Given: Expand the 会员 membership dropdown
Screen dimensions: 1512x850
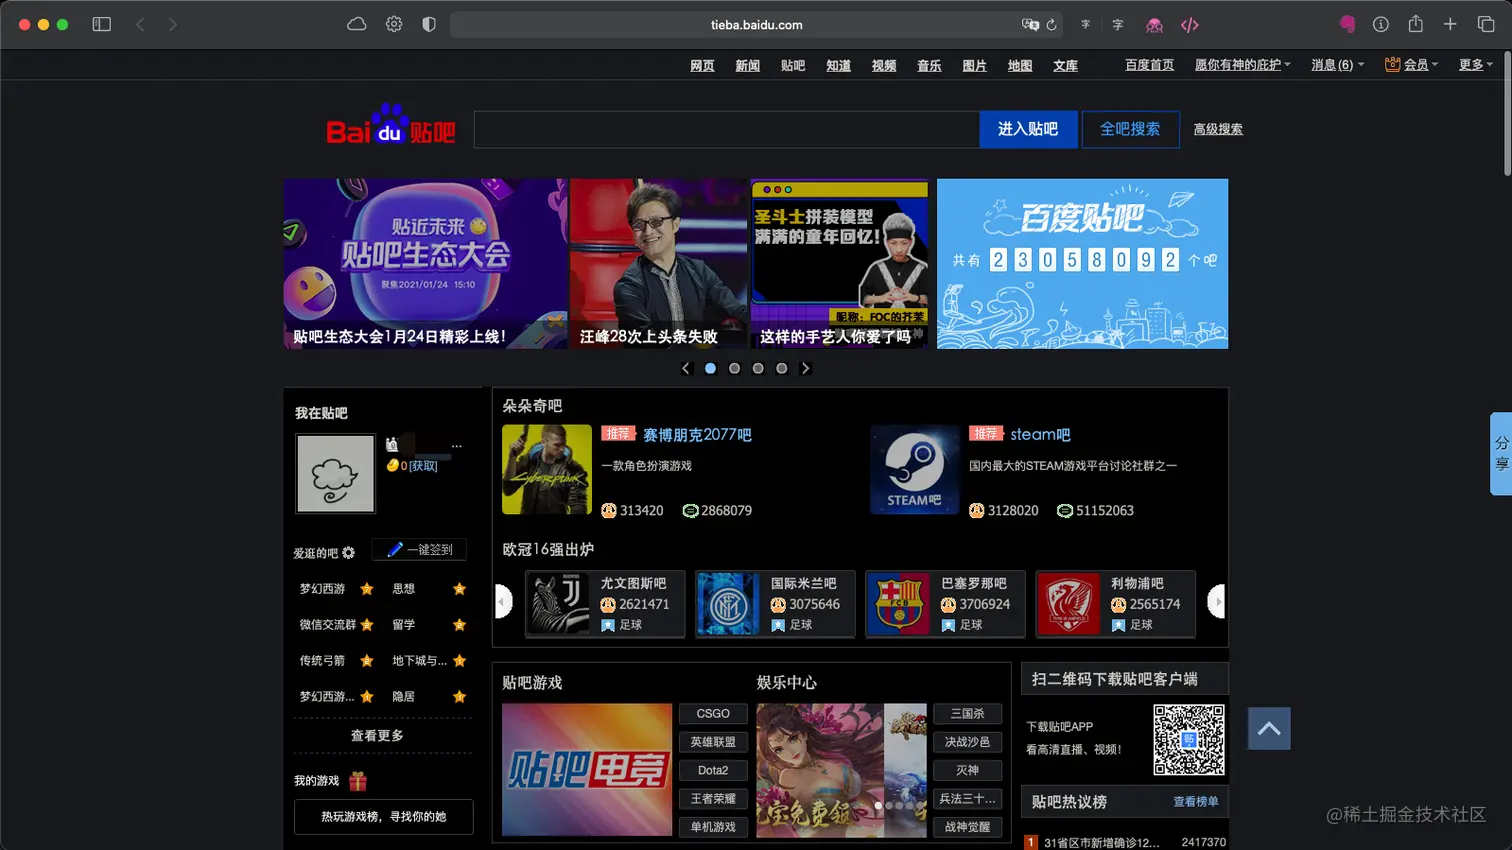Looking at the screenshot, I should point(1411,65).
